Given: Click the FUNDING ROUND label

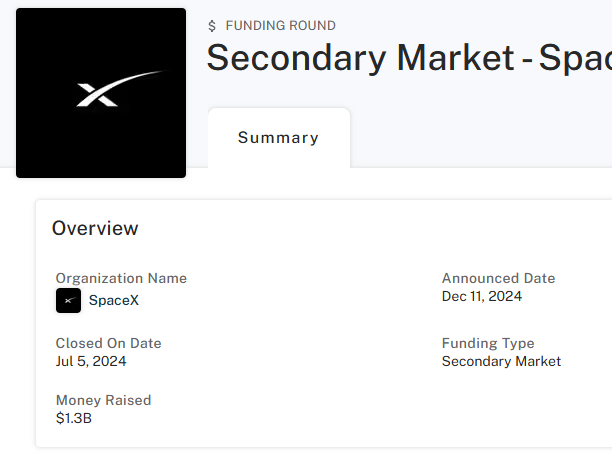Looking at the screenshot, I should 281,25.
